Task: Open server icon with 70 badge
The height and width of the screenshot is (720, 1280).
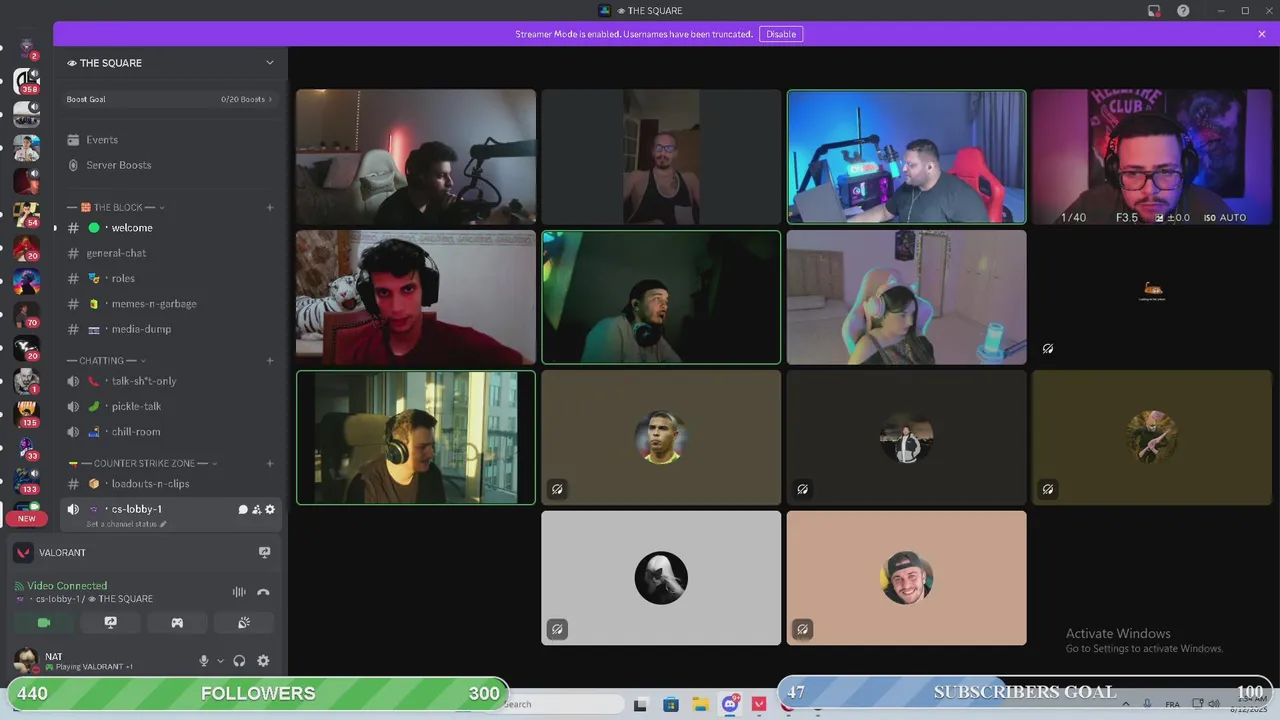Action: 27,314
